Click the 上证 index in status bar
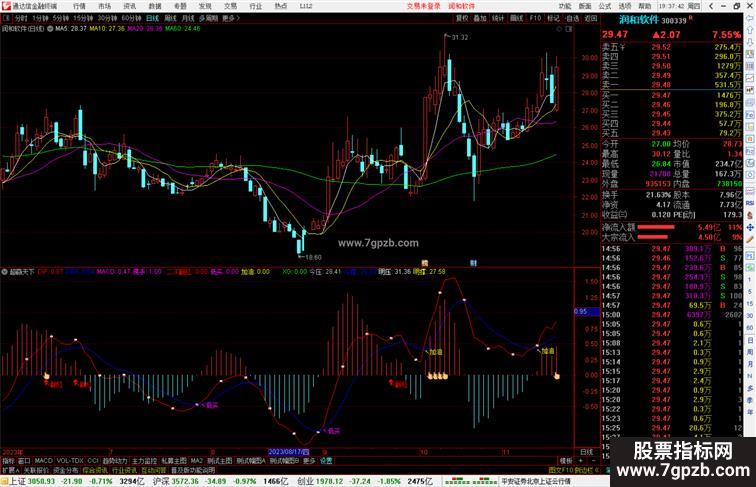 click(17, 481)
